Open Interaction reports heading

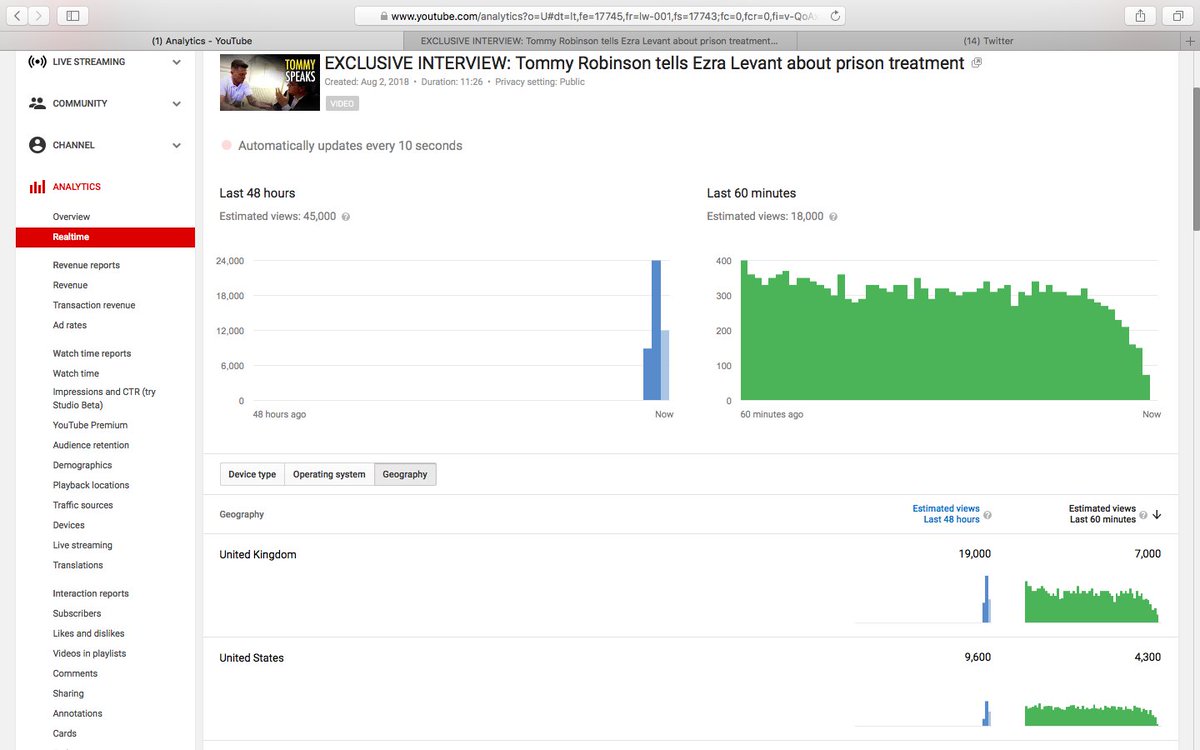[x=91, y=593]
